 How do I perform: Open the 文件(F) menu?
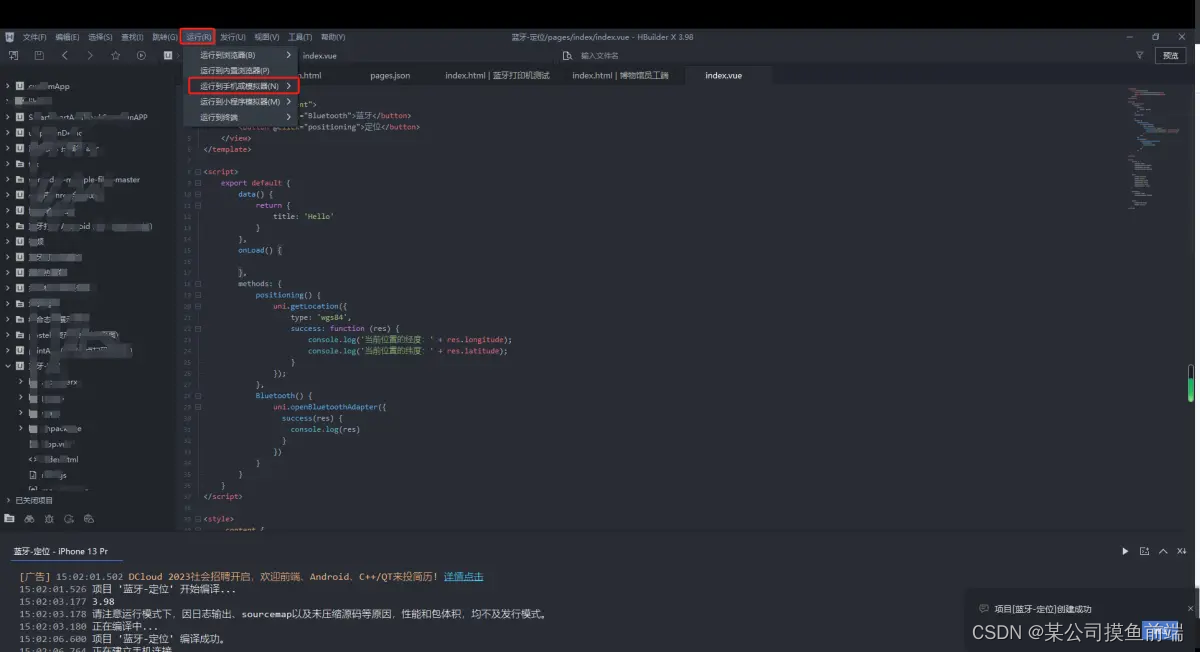[35, 37]
